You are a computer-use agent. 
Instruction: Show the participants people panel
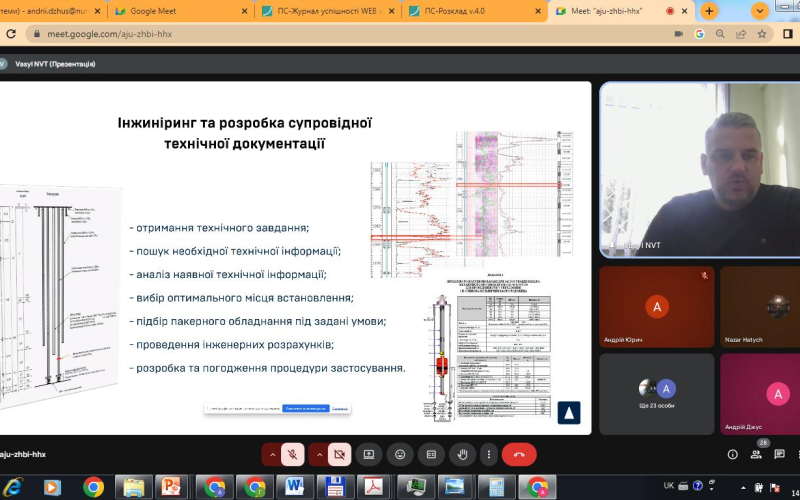[756, 454]
